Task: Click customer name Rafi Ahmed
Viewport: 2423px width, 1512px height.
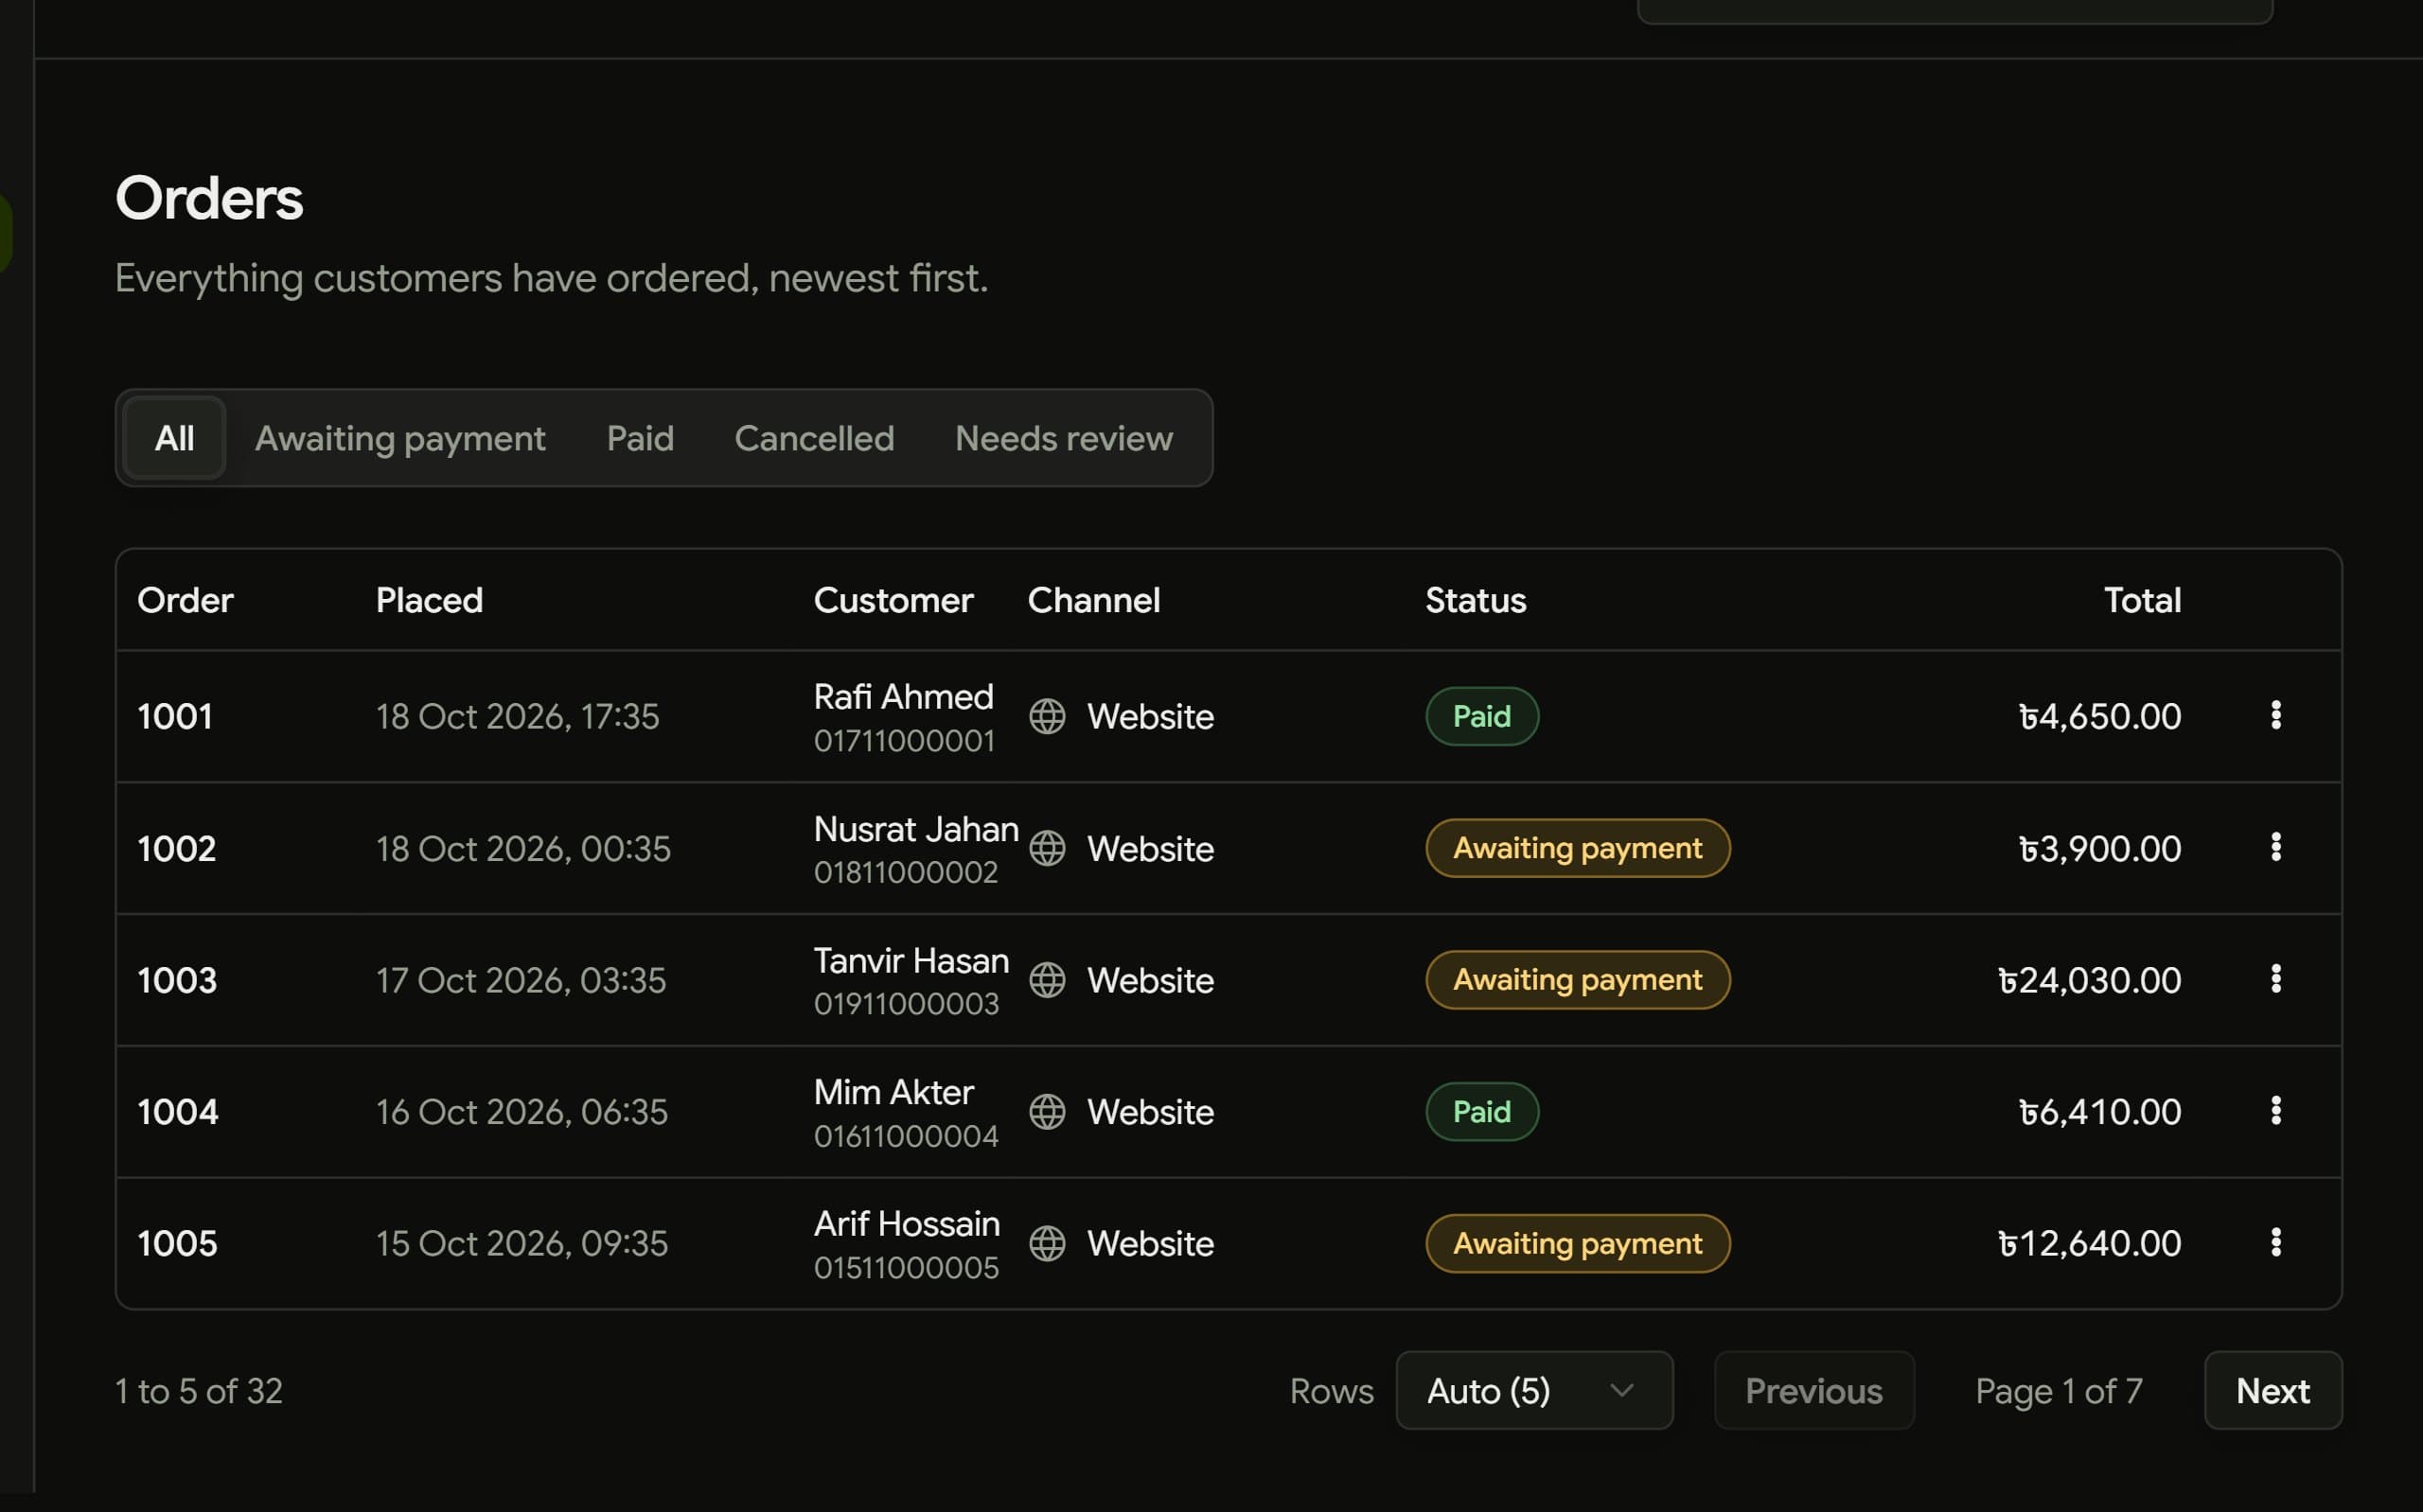Action: [x=903, y=696]
